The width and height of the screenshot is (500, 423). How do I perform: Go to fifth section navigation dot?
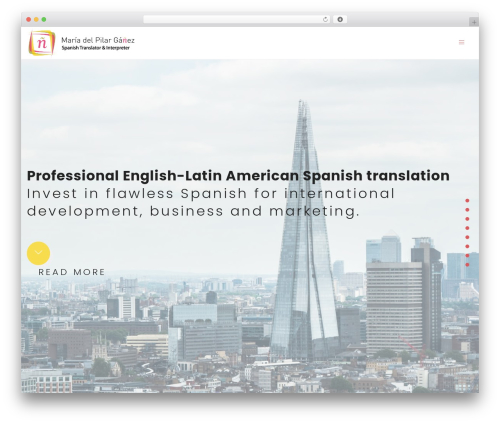[x=467, y=237]
